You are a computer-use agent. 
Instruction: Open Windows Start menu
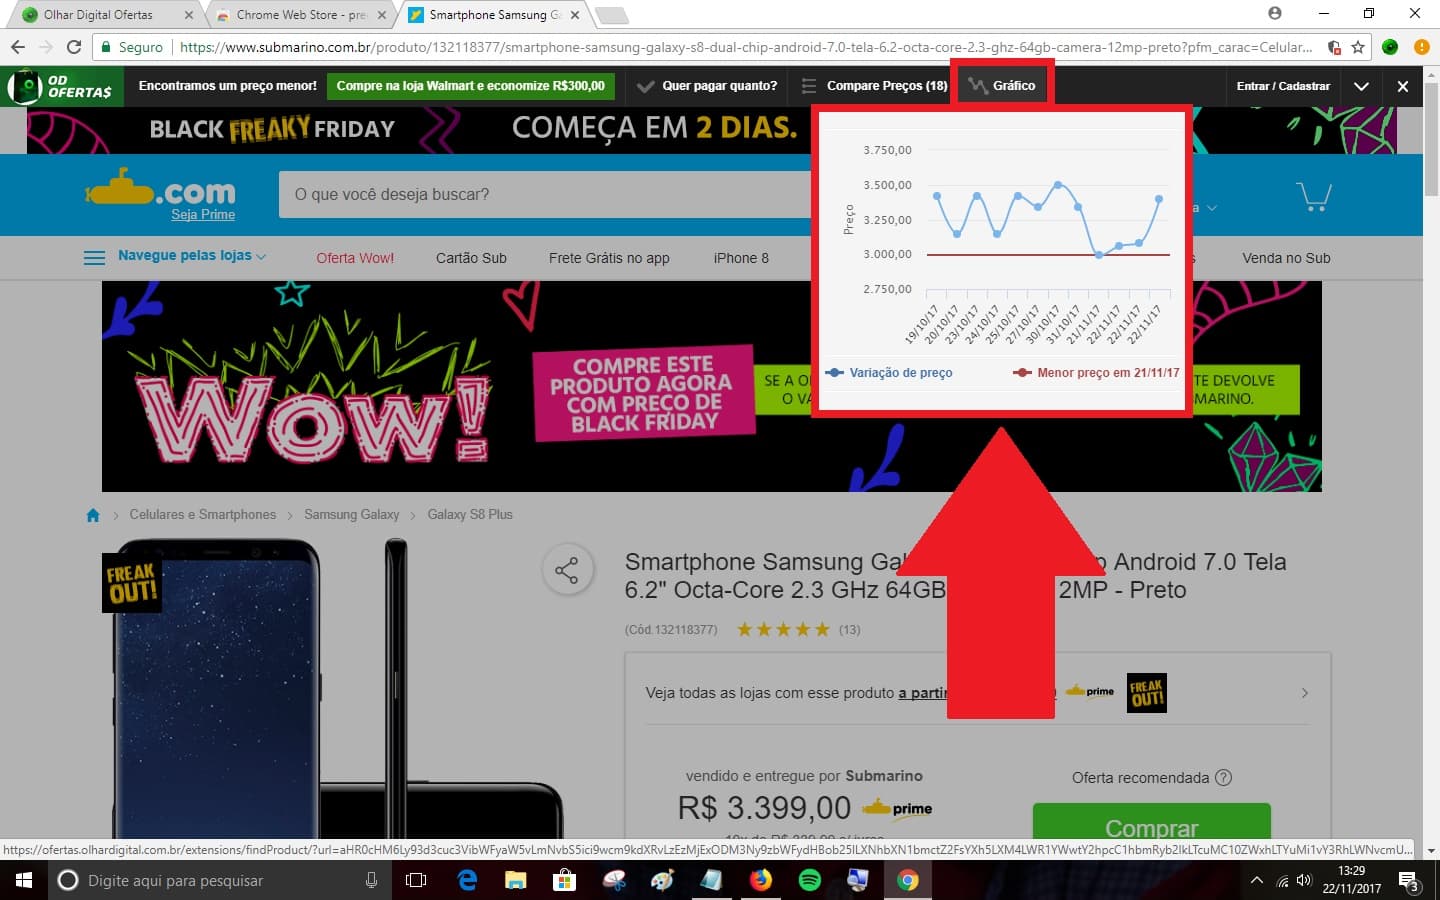pyautogui.click(x=24, y=880)
